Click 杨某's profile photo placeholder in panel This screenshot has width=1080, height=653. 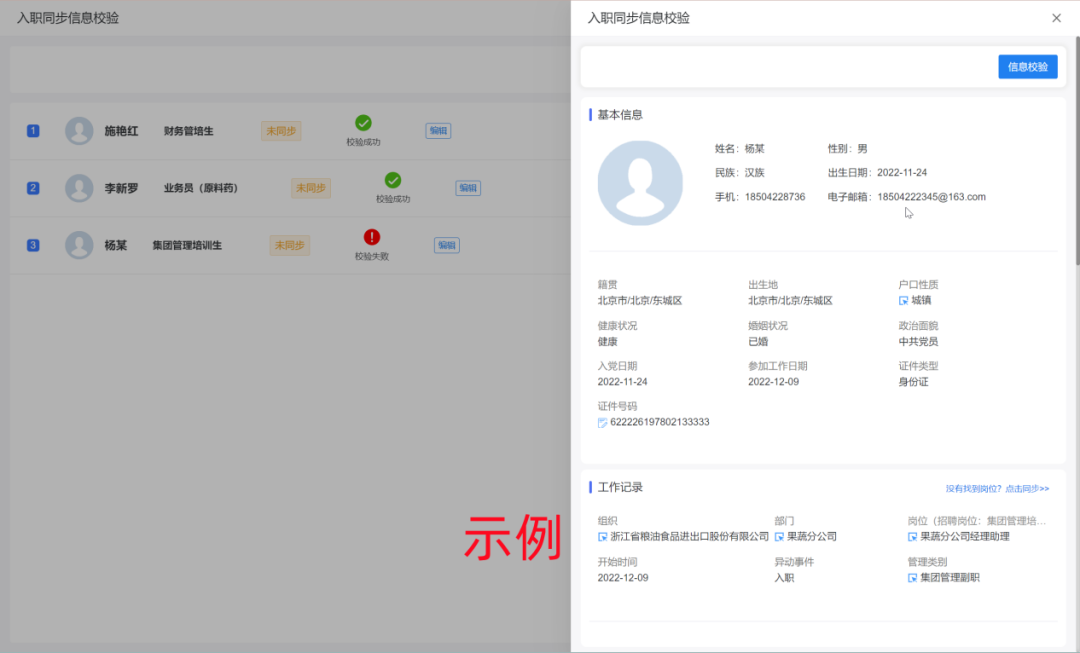(x=640, y=183)
